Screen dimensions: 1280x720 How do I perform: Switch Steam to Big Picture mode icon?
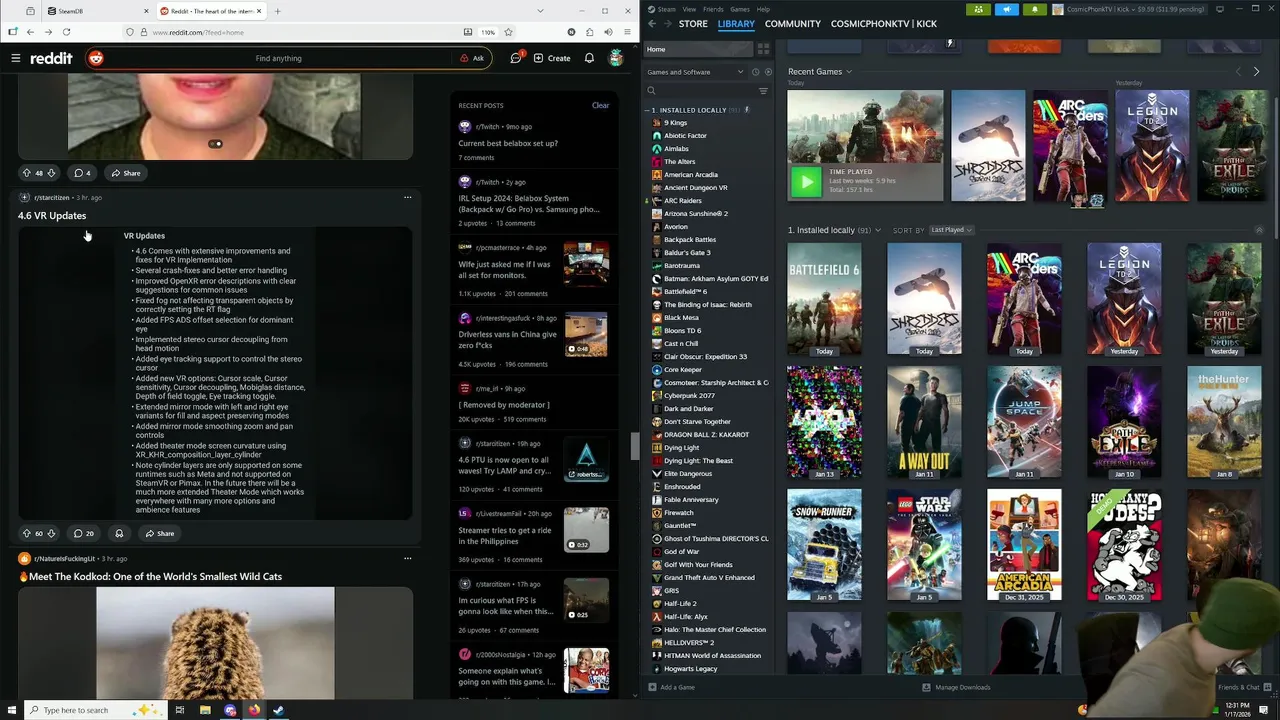tap(1220, 9)
